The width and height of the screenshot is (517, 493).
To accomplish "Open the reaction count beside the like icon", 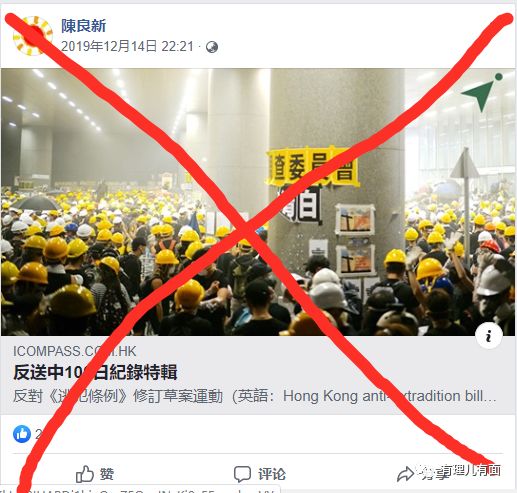I will 39,434.
